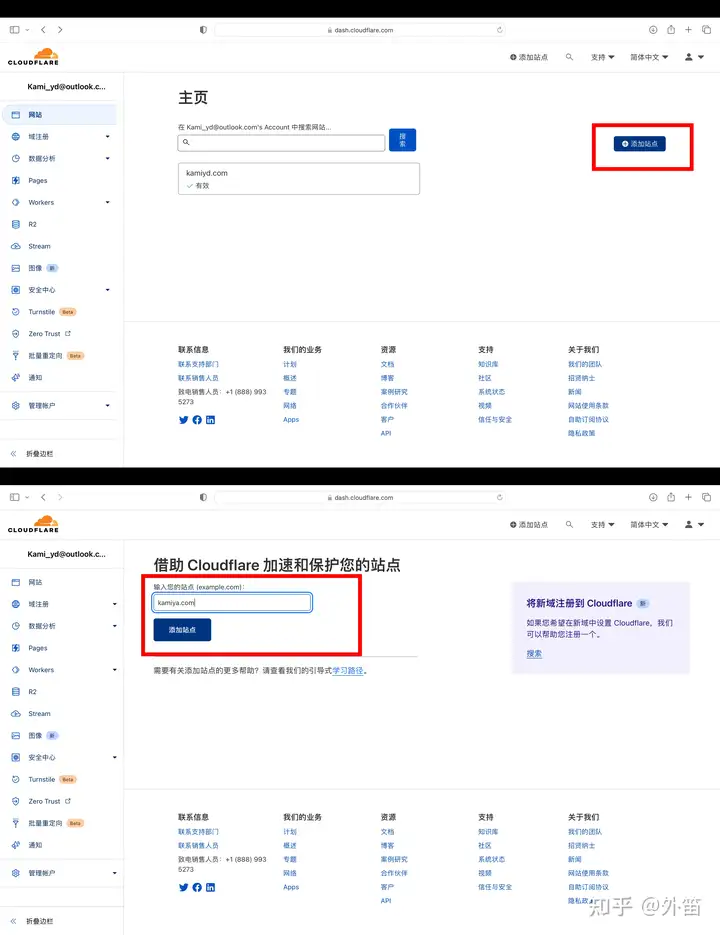This screenshot has height=935, width=720.
Task: Click 联系支持部门 link in upper window footer
Action: (198, 364)
